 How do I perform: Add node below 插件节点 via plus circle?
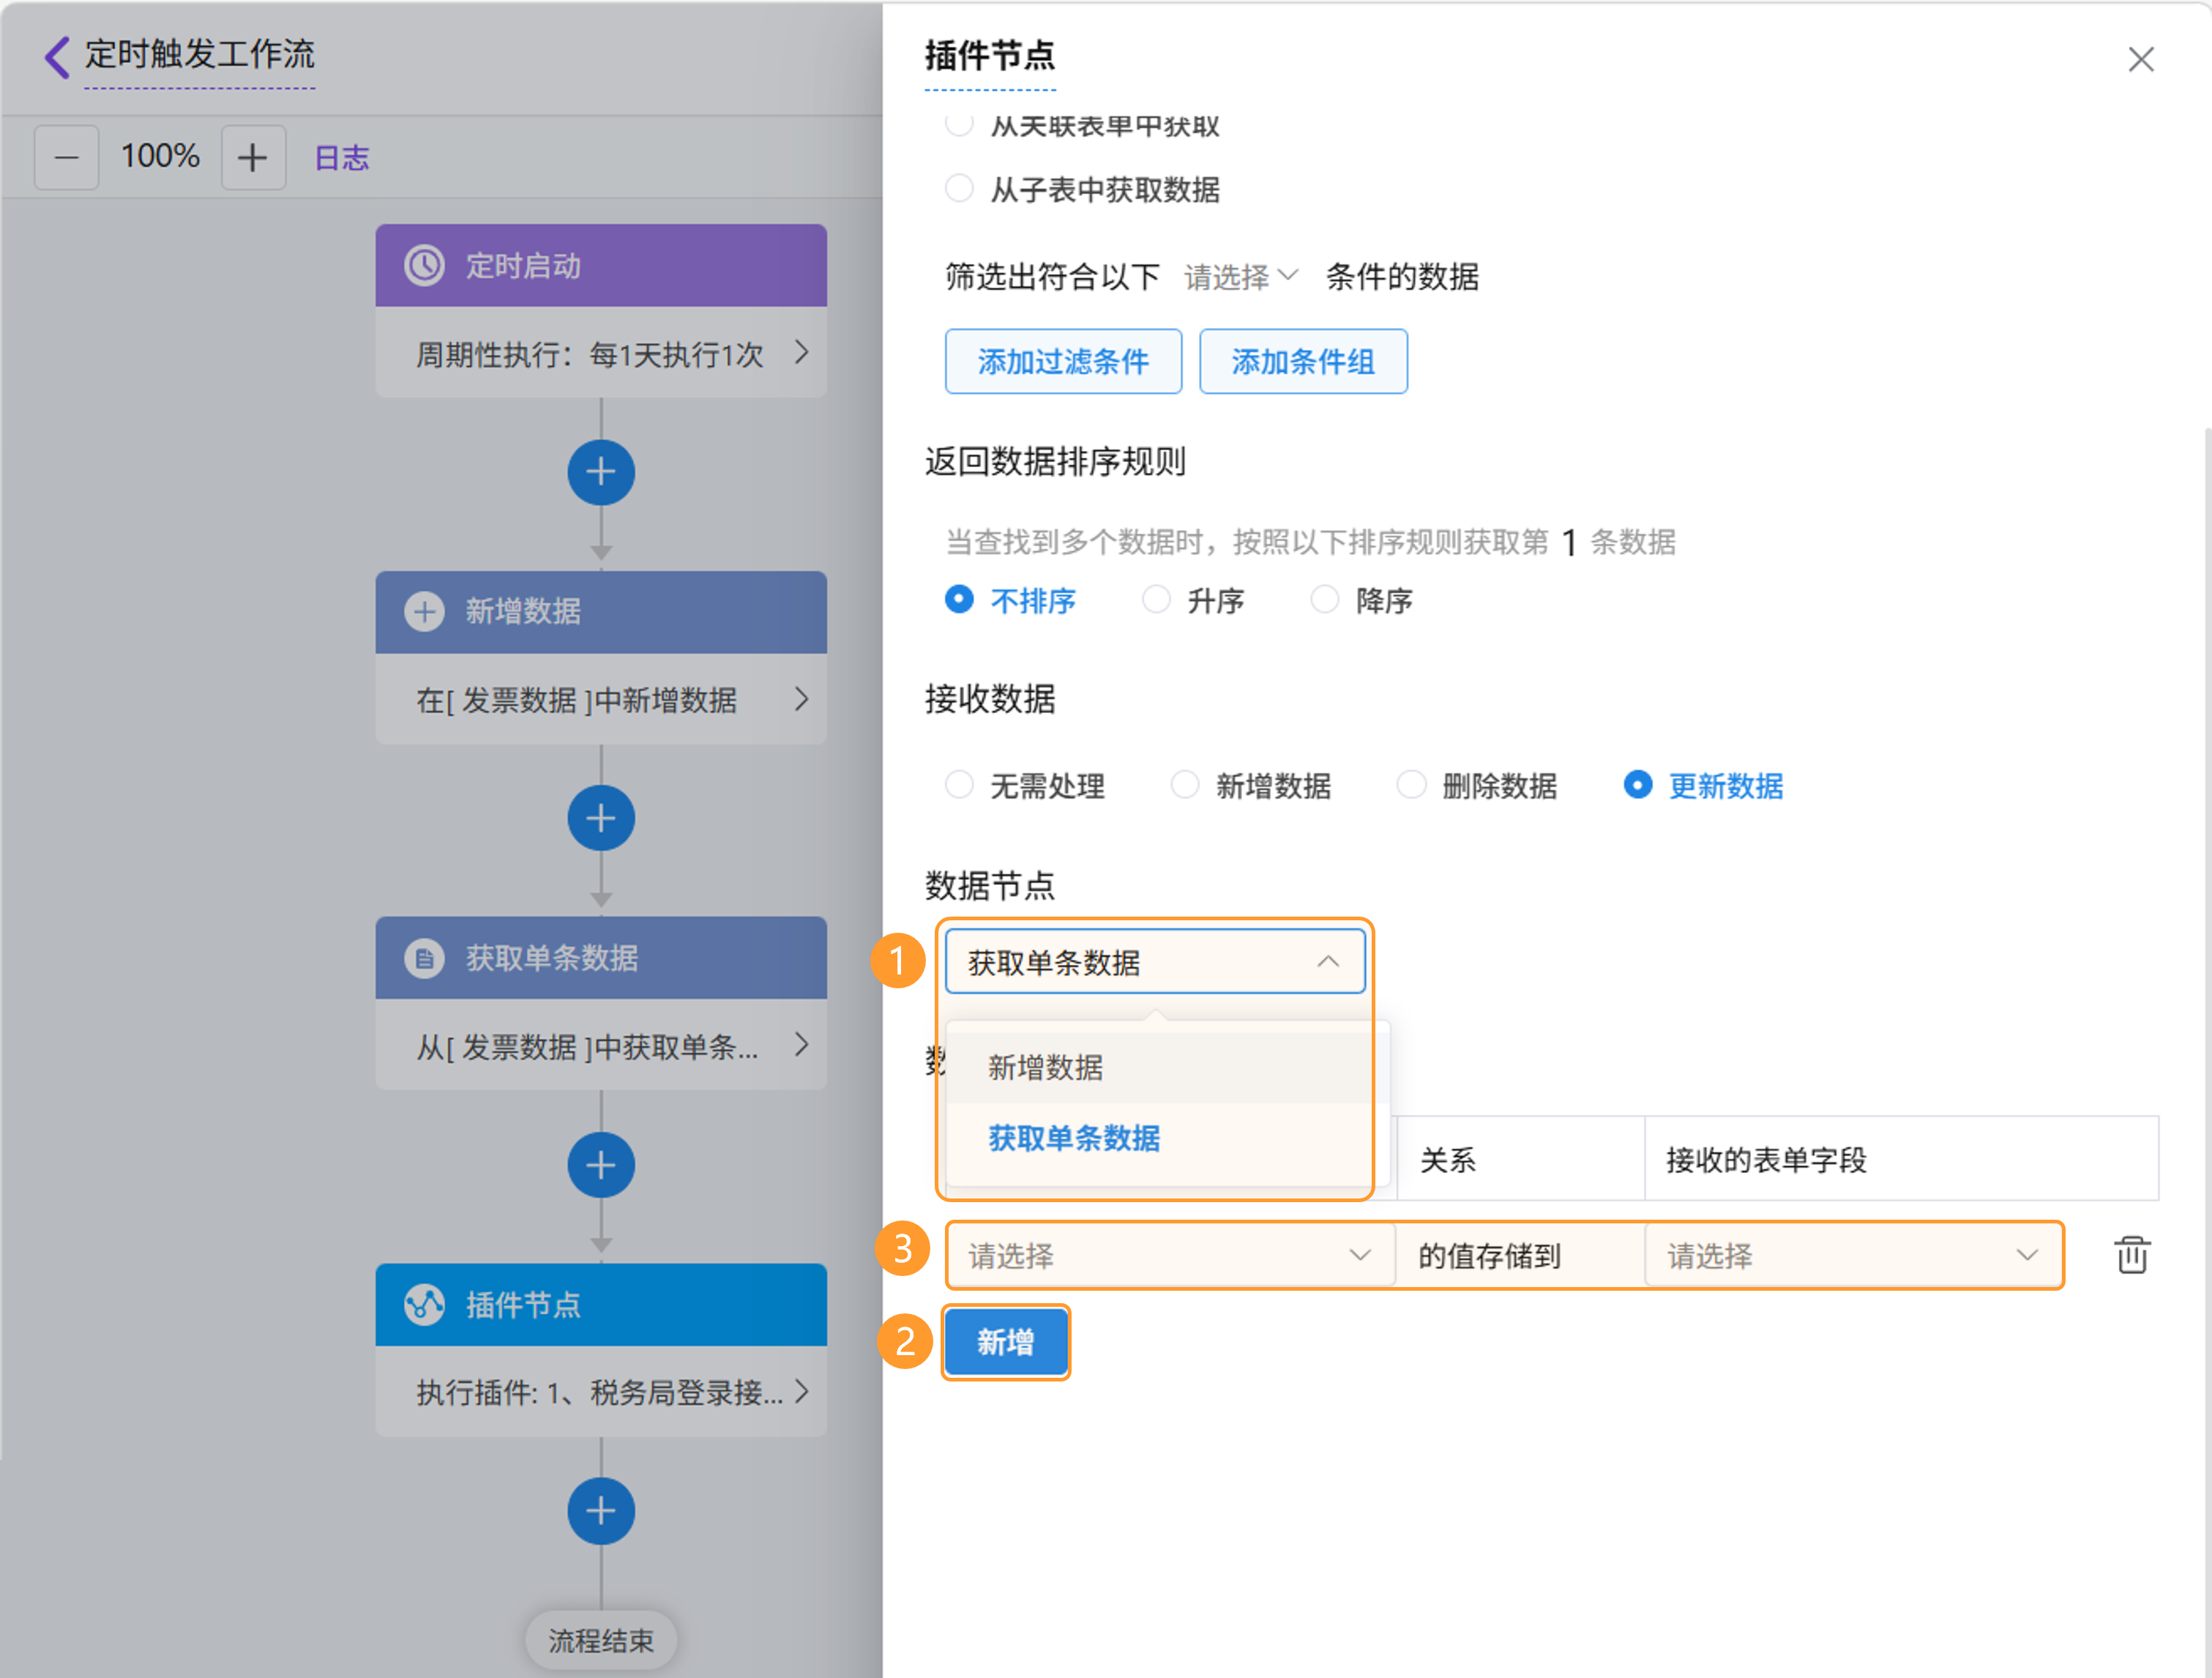pos(600,1511)
